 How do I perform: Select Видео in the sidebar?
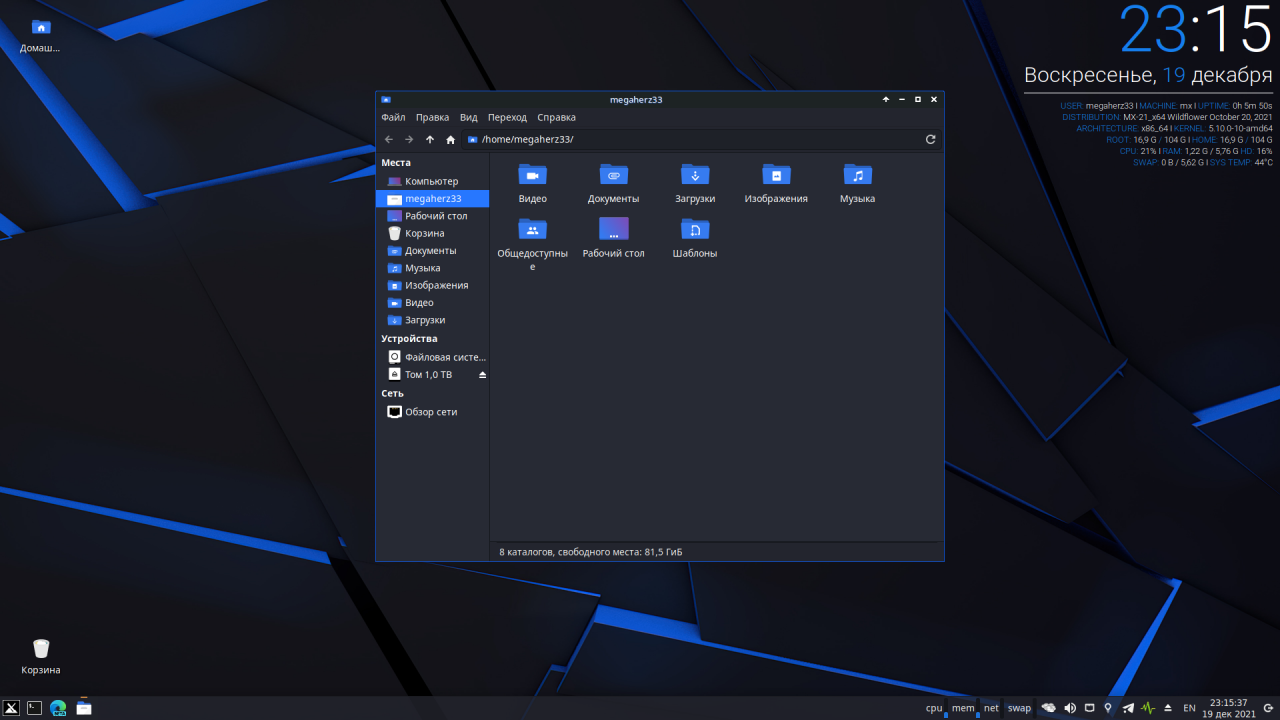coord(432,303)
